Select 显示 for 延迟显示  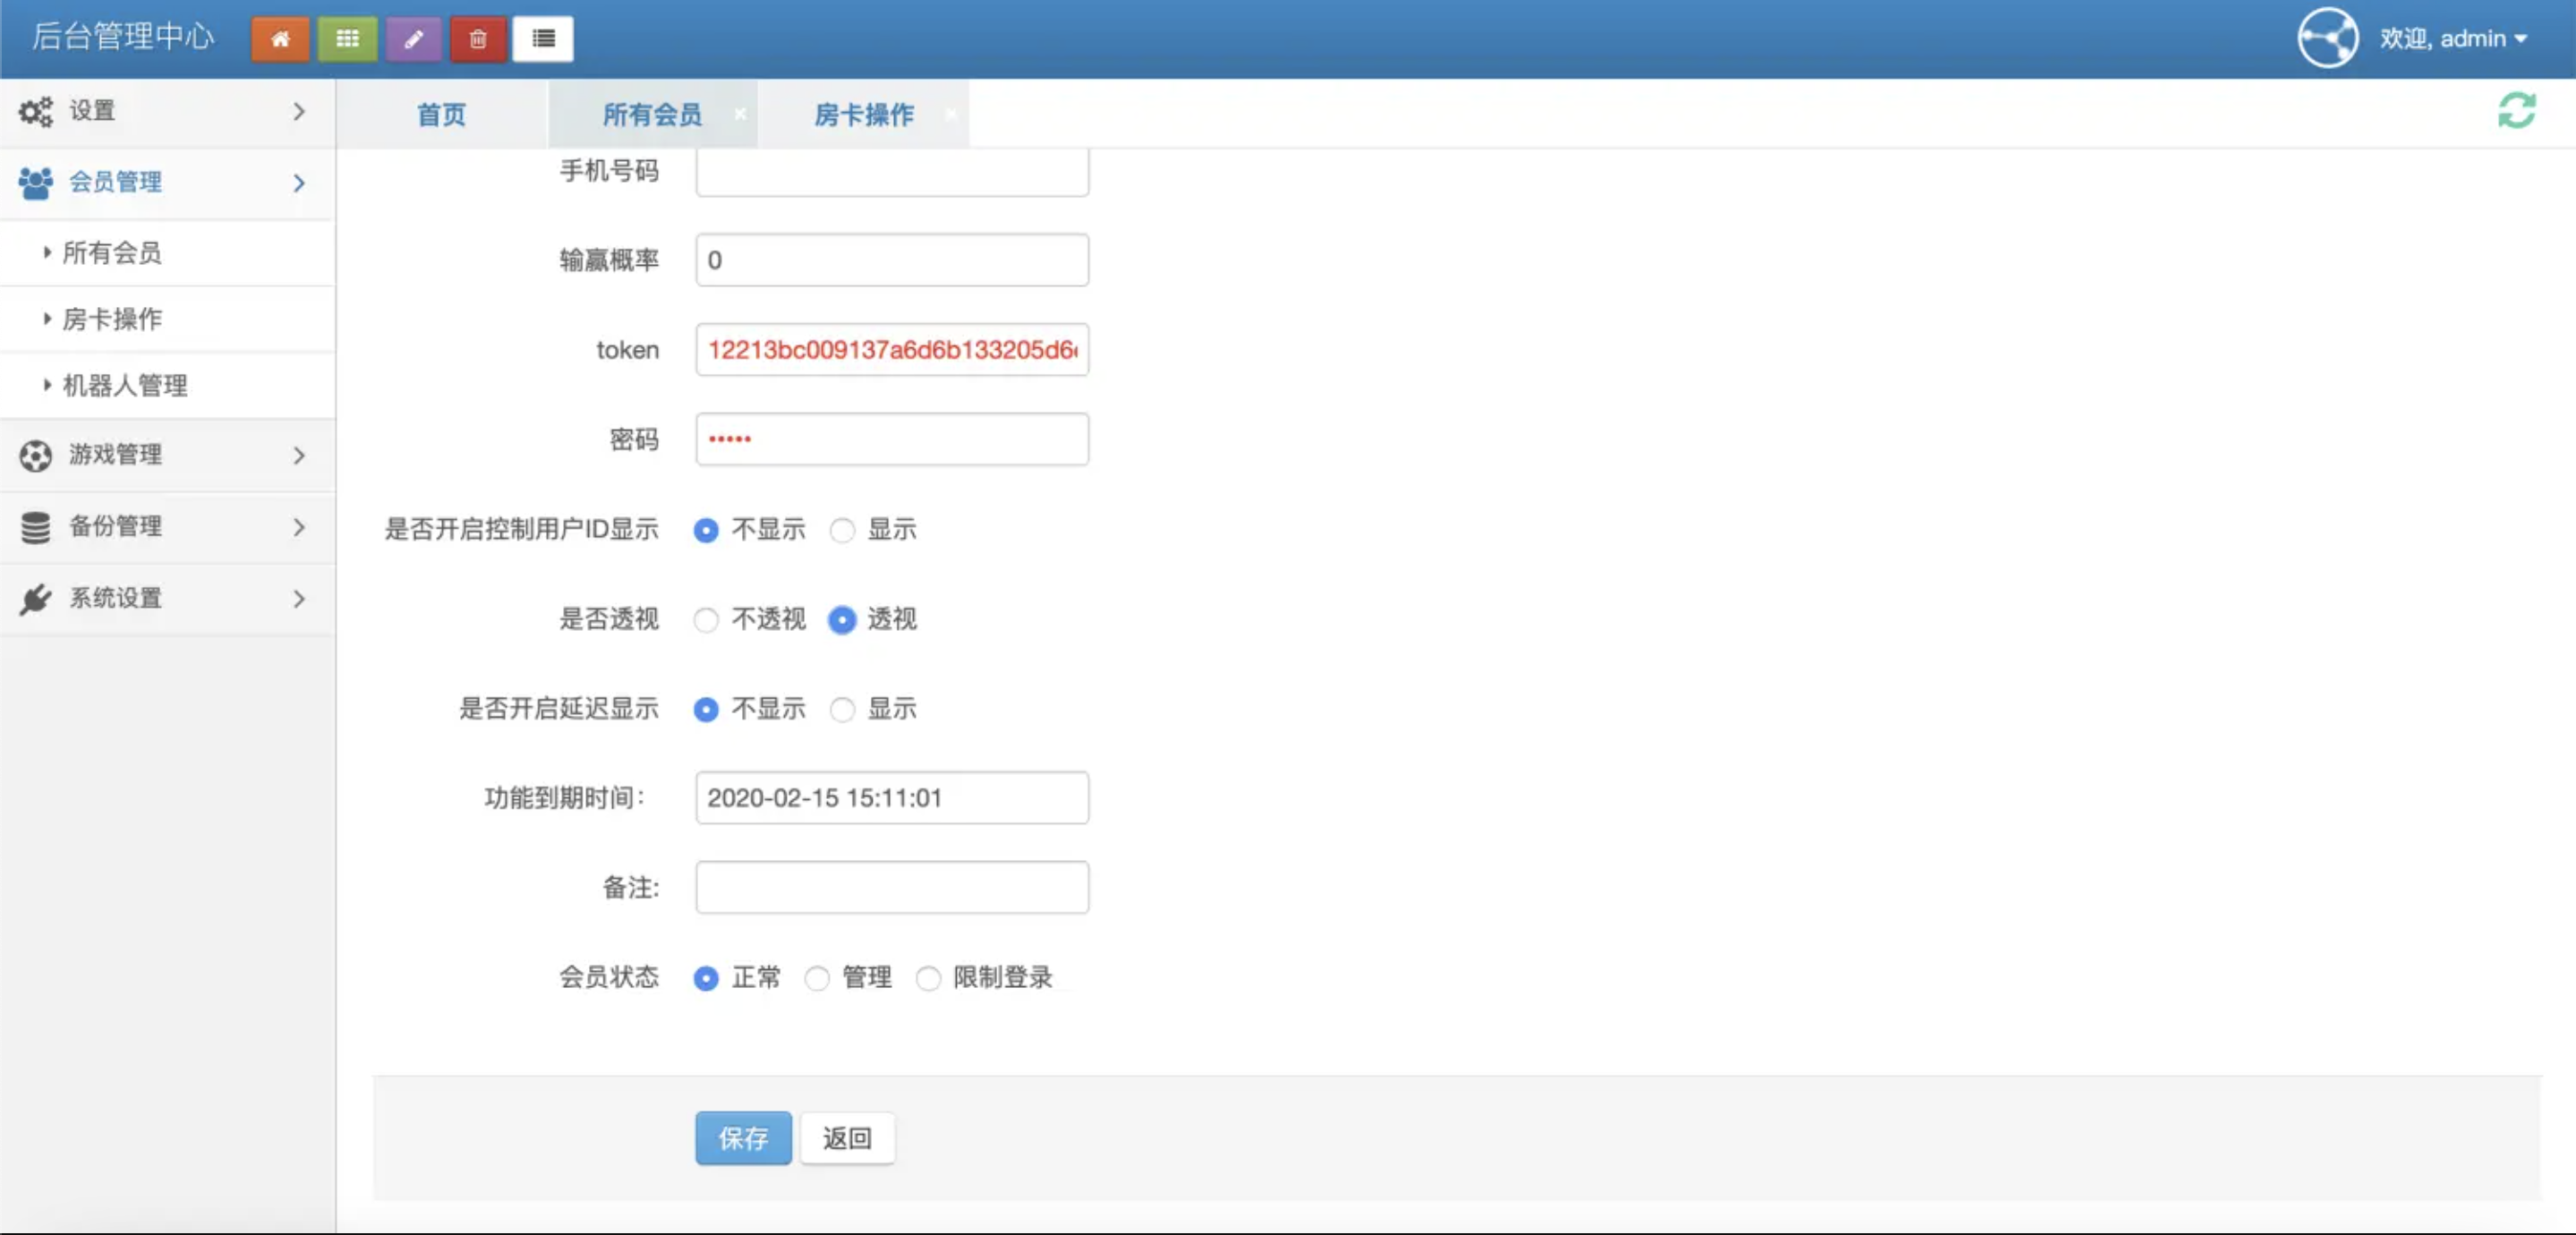coord(842,709)
